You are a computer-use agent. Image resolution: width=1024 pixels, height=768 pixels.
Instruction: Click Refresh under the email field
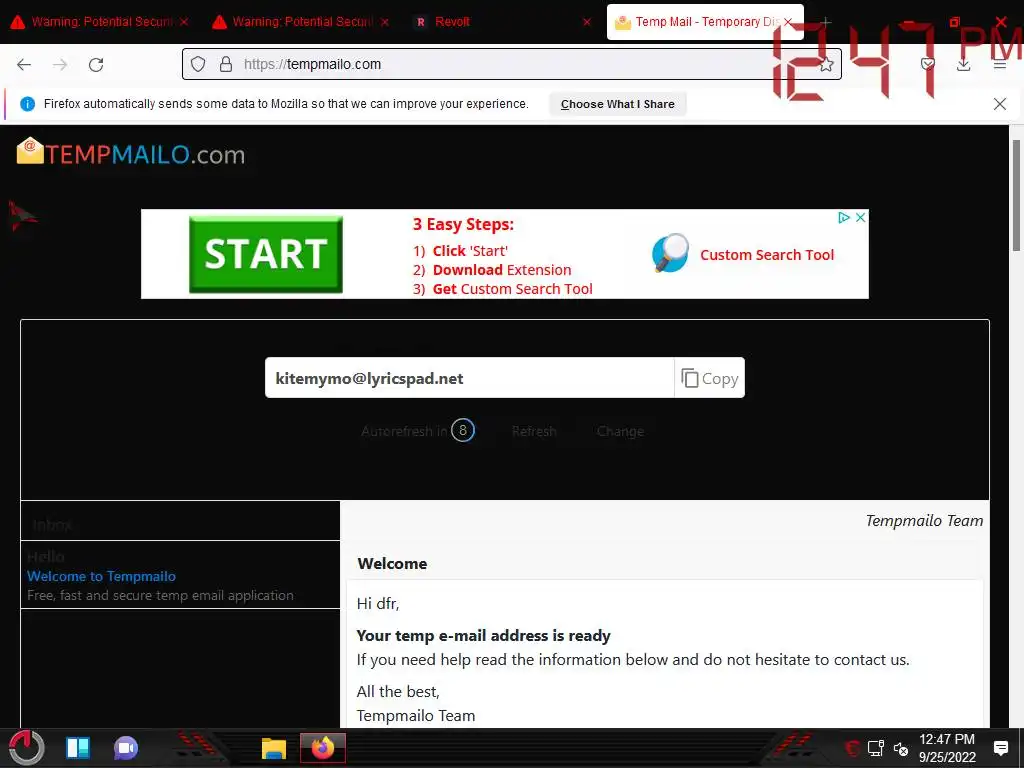click(534, 431)
